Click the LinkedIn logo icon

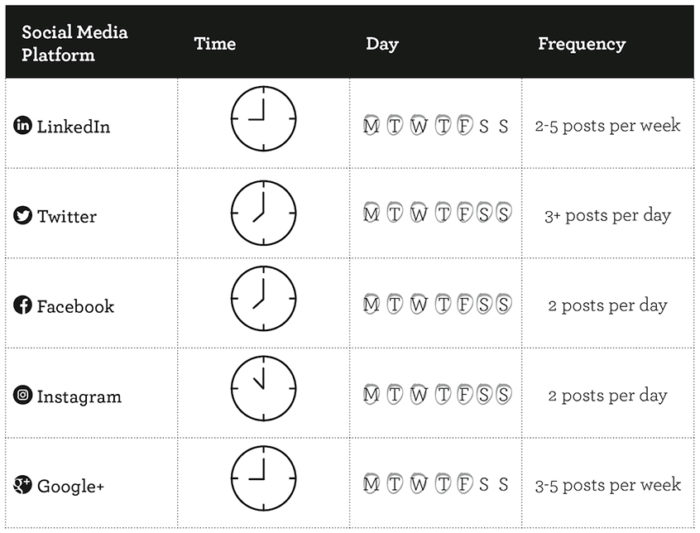click(22, 125)
